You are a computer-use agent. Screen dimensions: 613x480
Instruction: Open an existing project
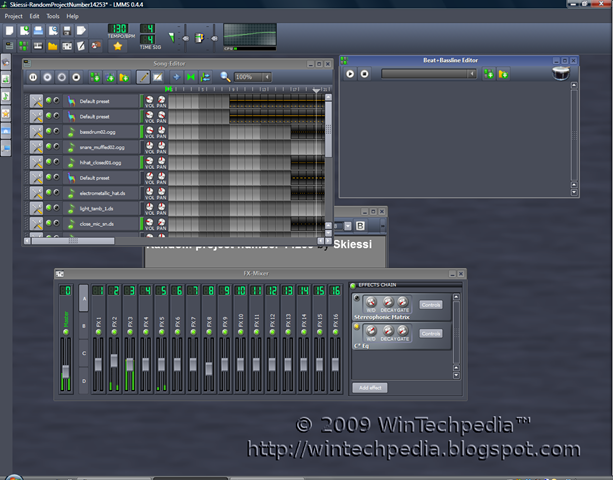point(38,30)
